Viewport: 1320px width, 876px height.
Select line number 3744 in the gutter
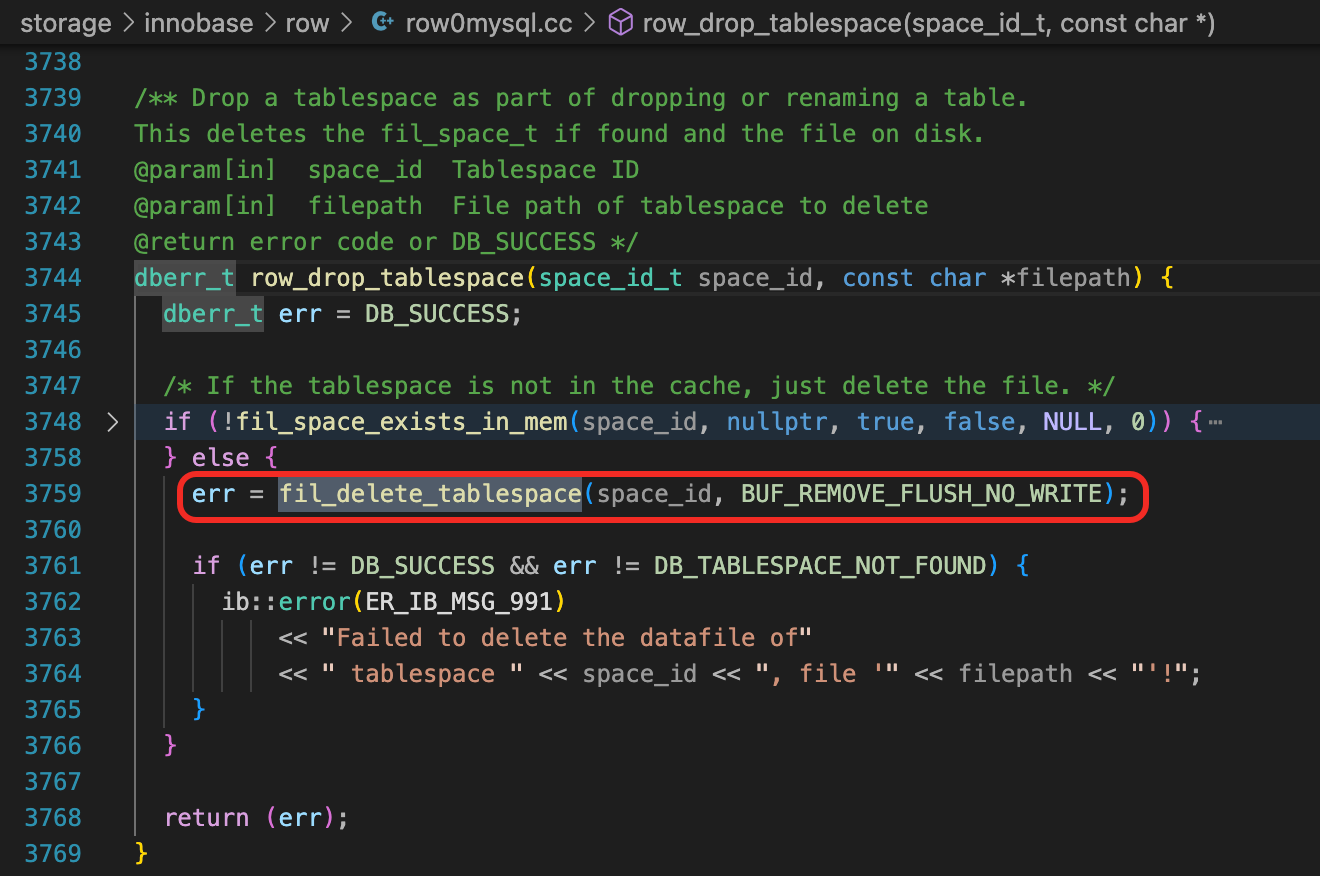[52, 278]
